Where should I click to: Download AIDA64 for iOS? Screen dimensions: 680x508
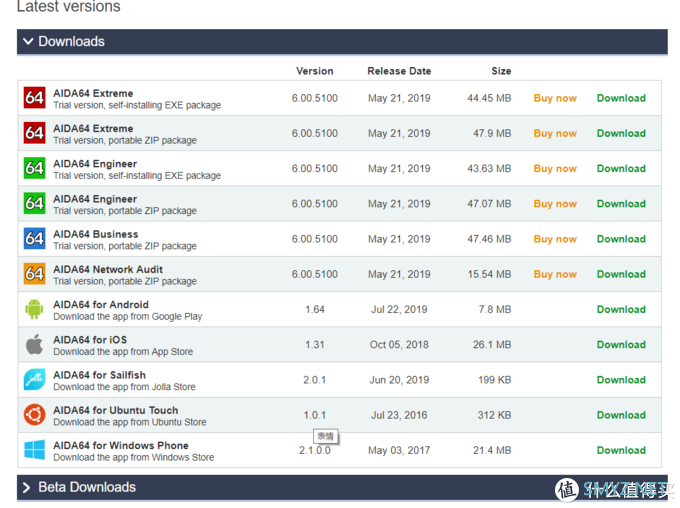(621, 344)
